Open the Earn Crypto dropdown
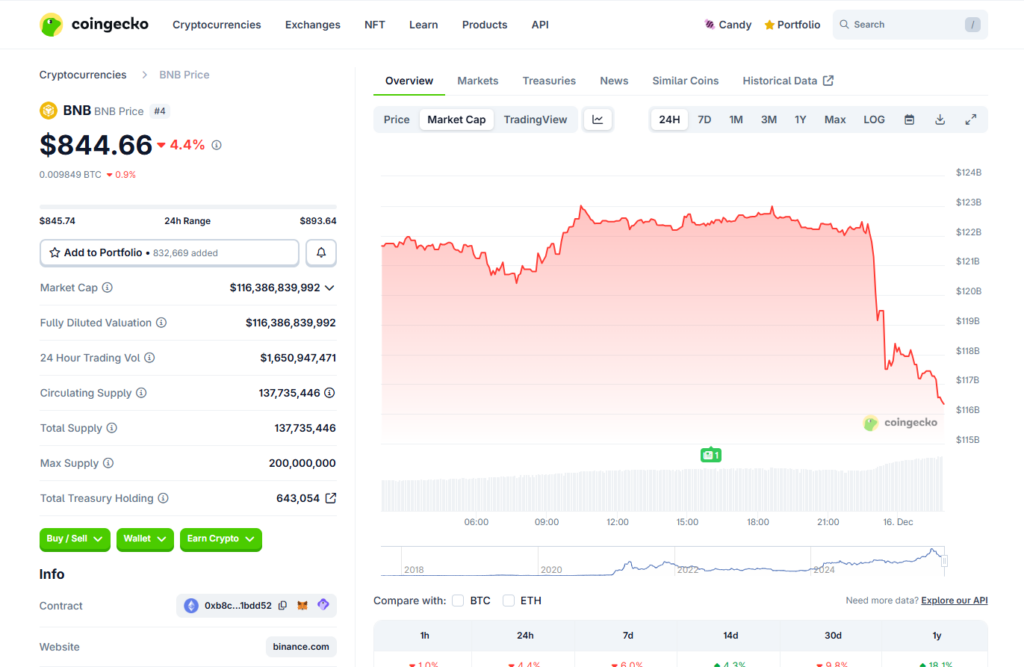The image size is (1024, 667). pyautogui.click(x=221, y=539)
